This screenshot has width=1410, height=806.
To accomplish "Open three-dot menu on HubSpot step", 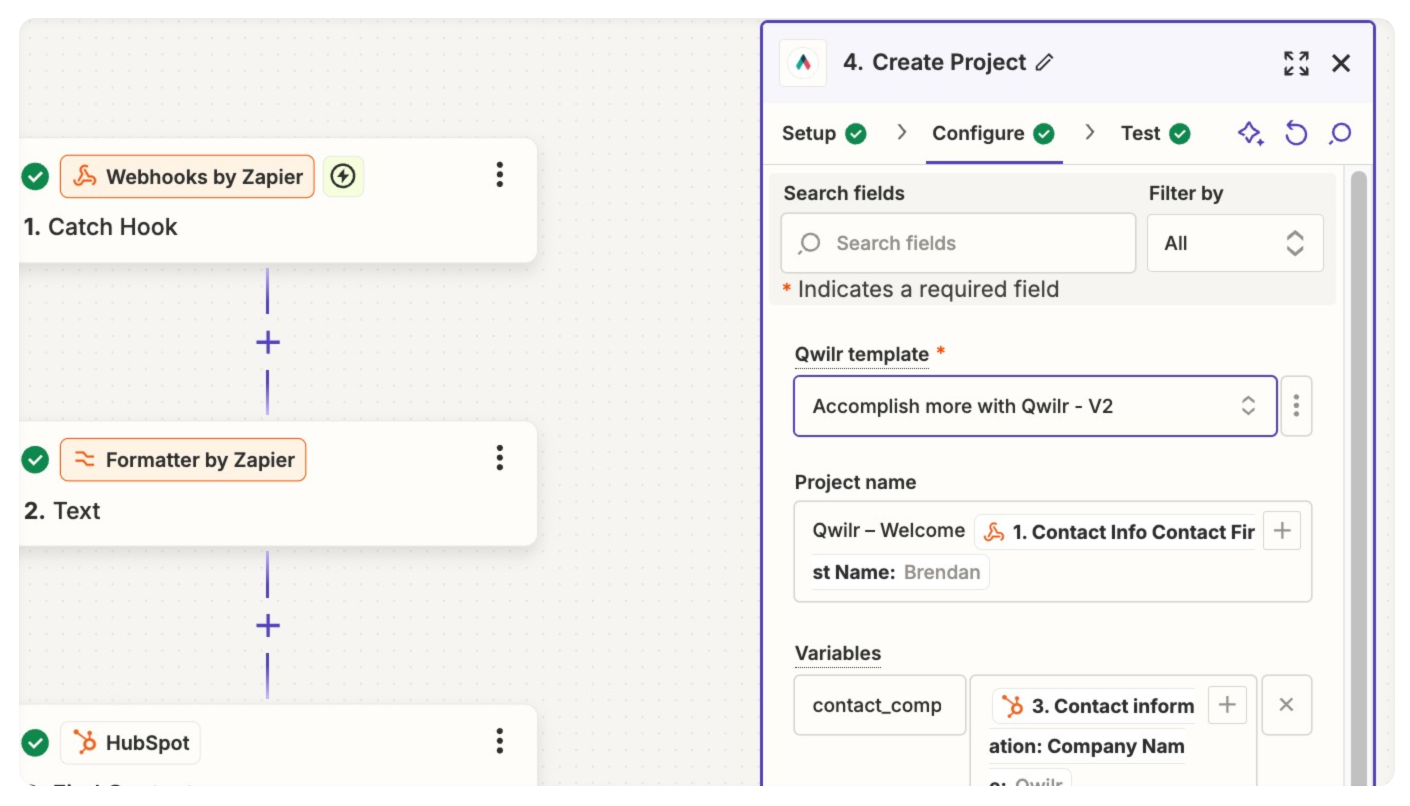I will point(500,742).
